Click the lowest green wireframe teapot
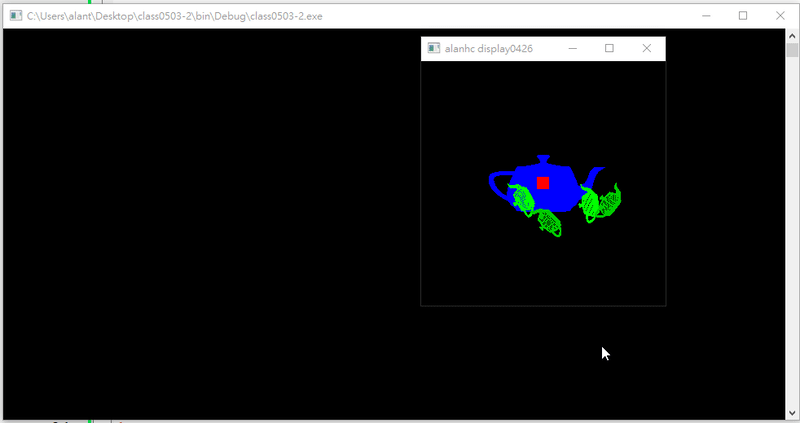This screenshot has height=423, width=800. (x=549, y=223)
